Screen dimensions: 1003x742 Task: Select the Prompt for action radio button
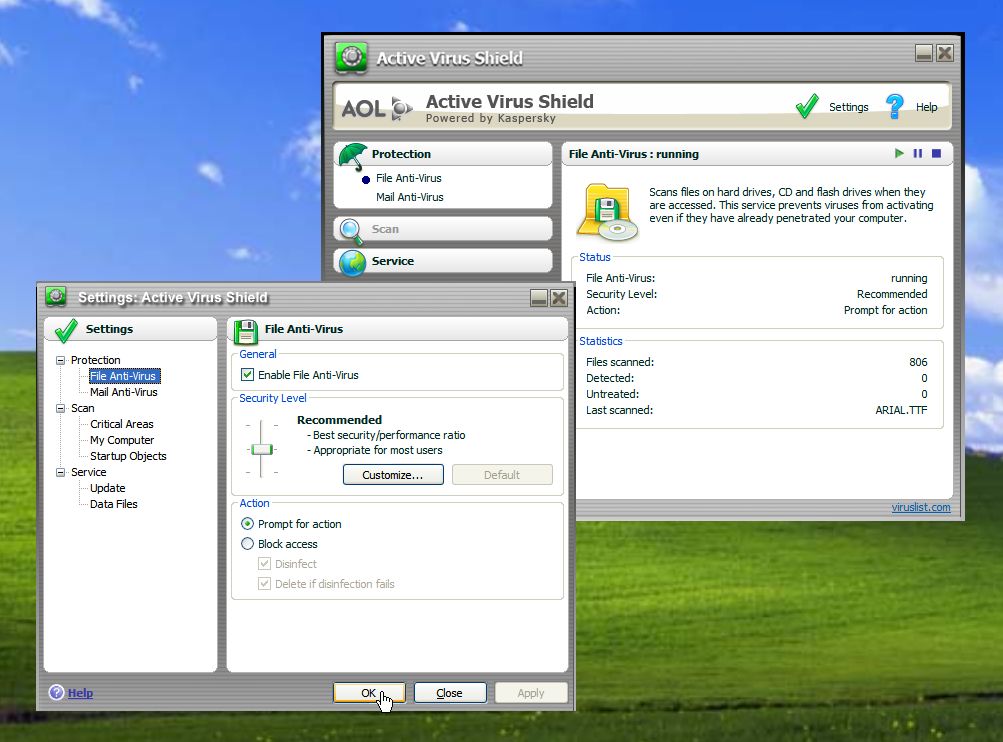pos(247,524)
